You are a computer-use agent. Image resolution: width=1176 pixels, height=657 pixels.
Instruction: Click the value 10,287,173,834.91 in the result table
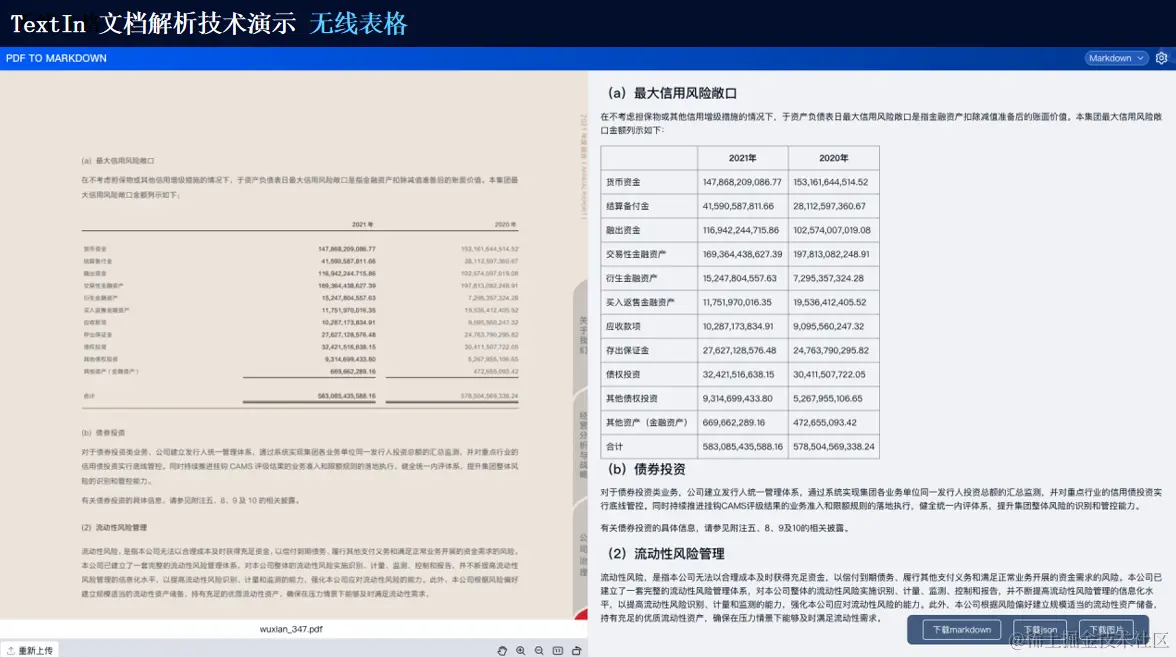tap(738, 326)
